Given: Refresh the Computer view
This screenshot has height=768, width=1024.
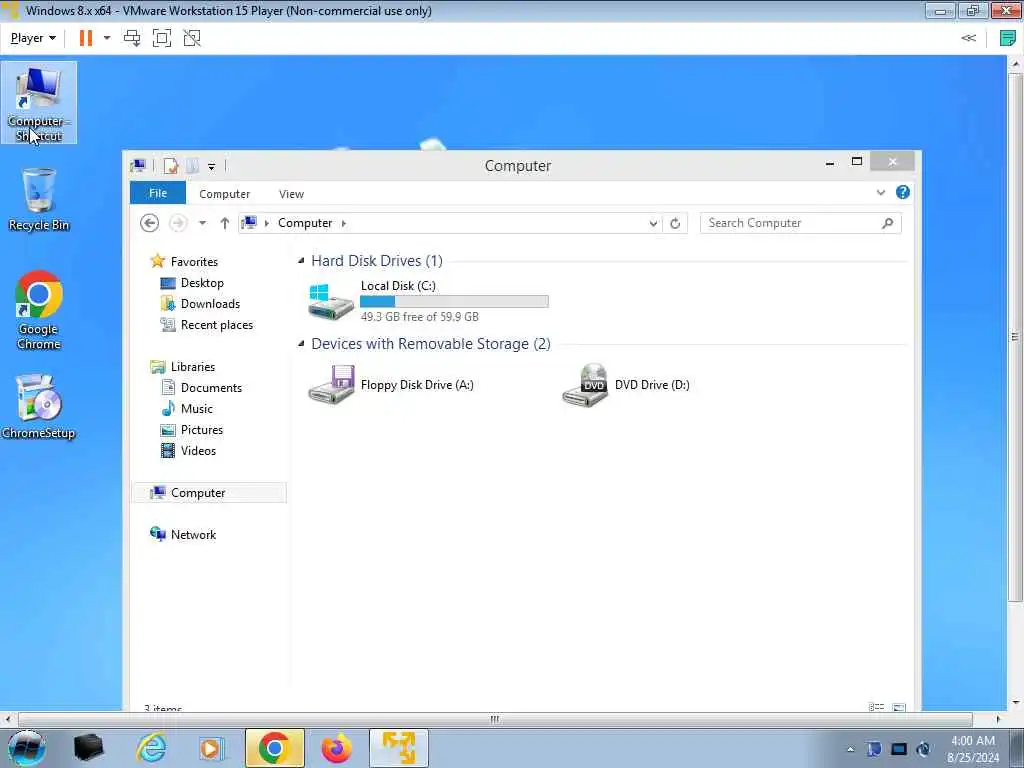Looking at the screenshot, I should pyautogui.click(x=675, y=223).
